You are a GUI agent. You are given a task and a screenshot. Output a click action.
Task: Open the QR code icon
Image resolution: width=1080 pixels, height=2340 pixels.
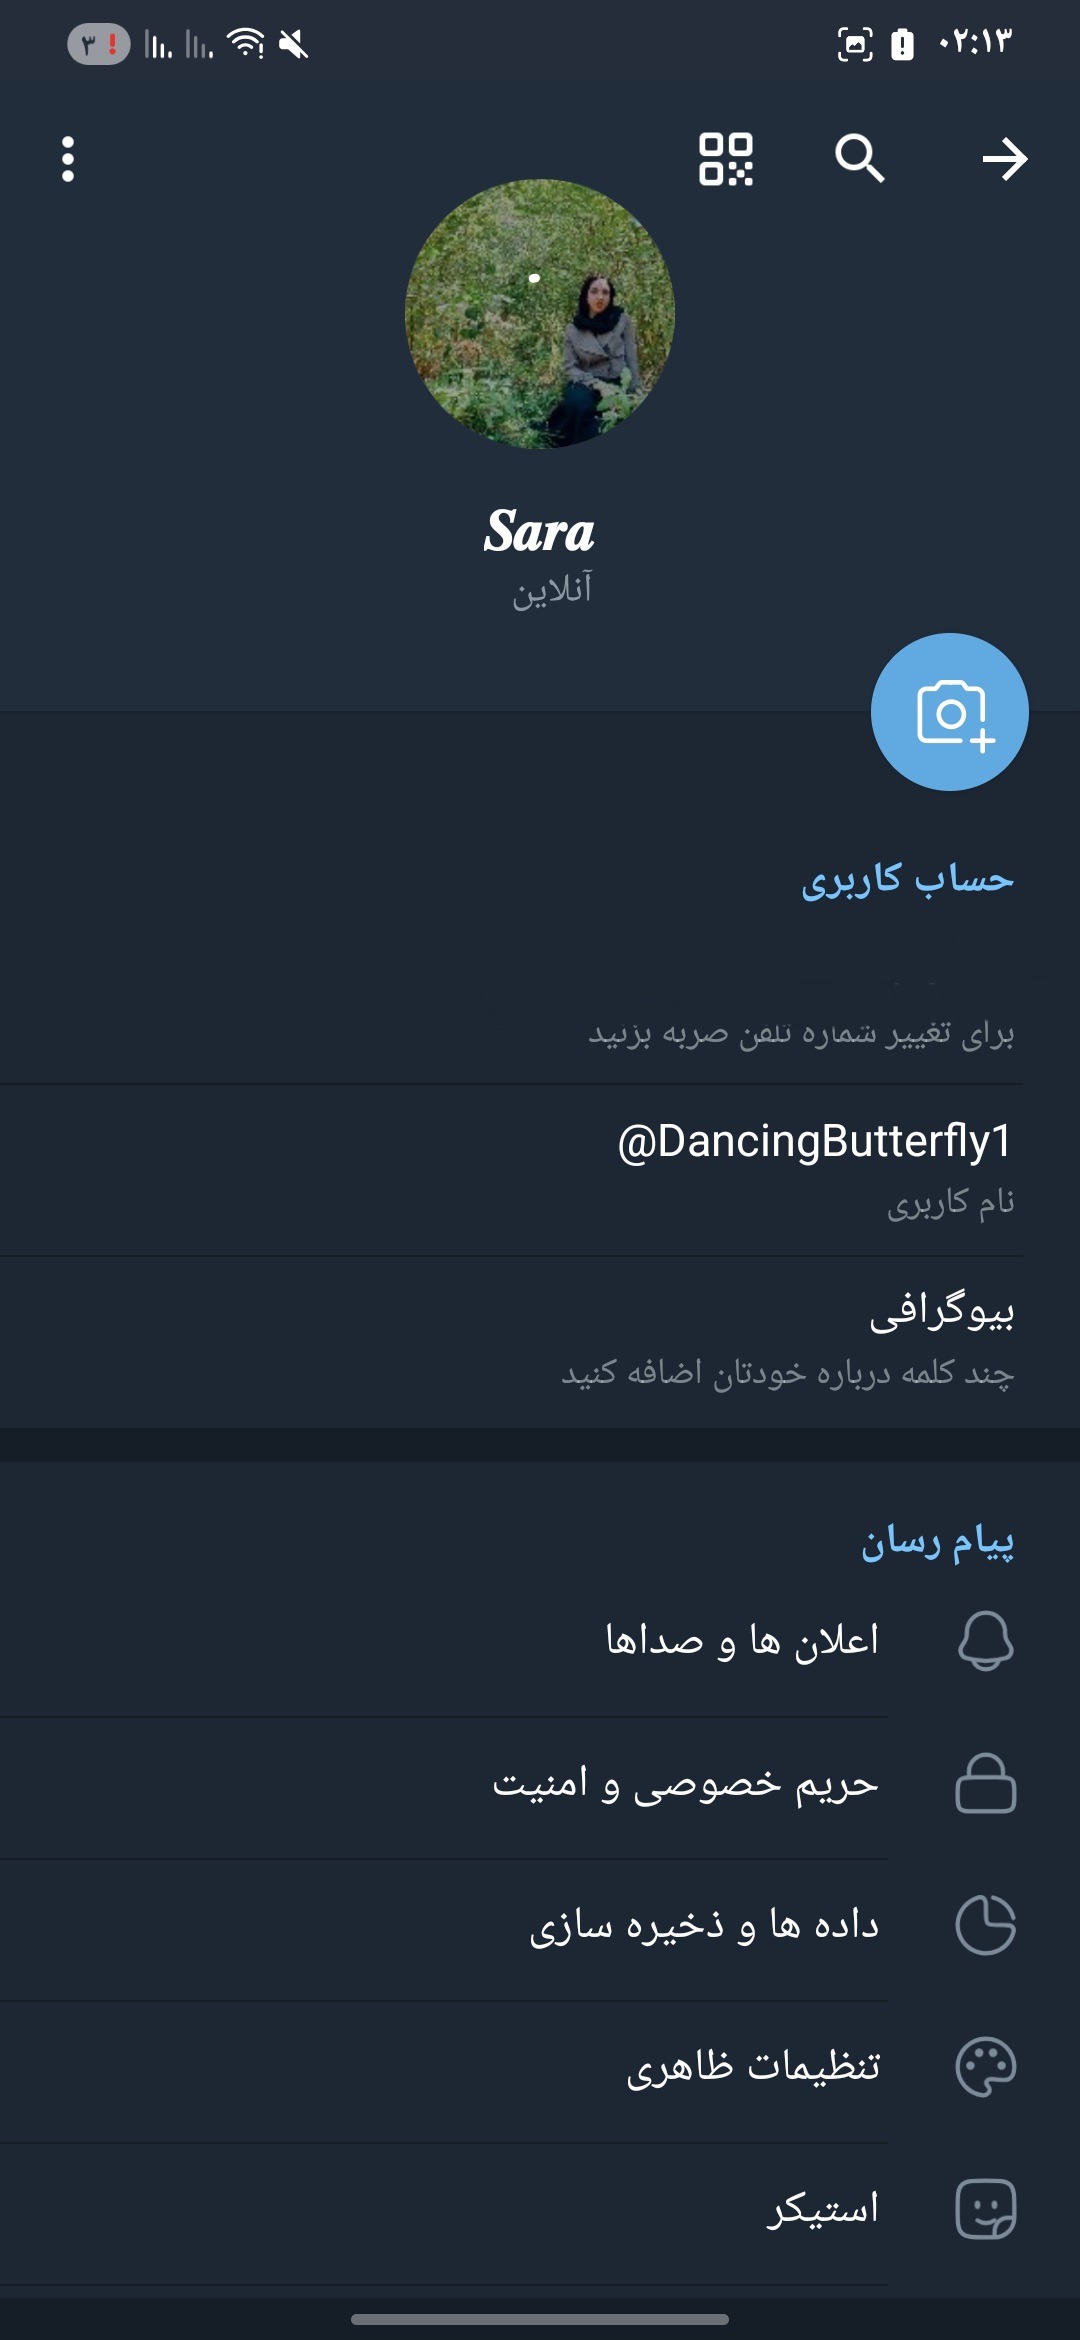tap(726, 159)
